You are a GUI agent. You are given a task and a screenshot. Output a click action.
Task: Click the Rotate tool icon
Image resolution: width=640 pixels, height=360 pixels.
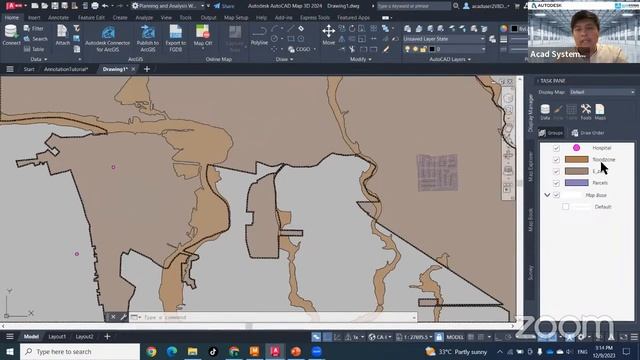352,29
